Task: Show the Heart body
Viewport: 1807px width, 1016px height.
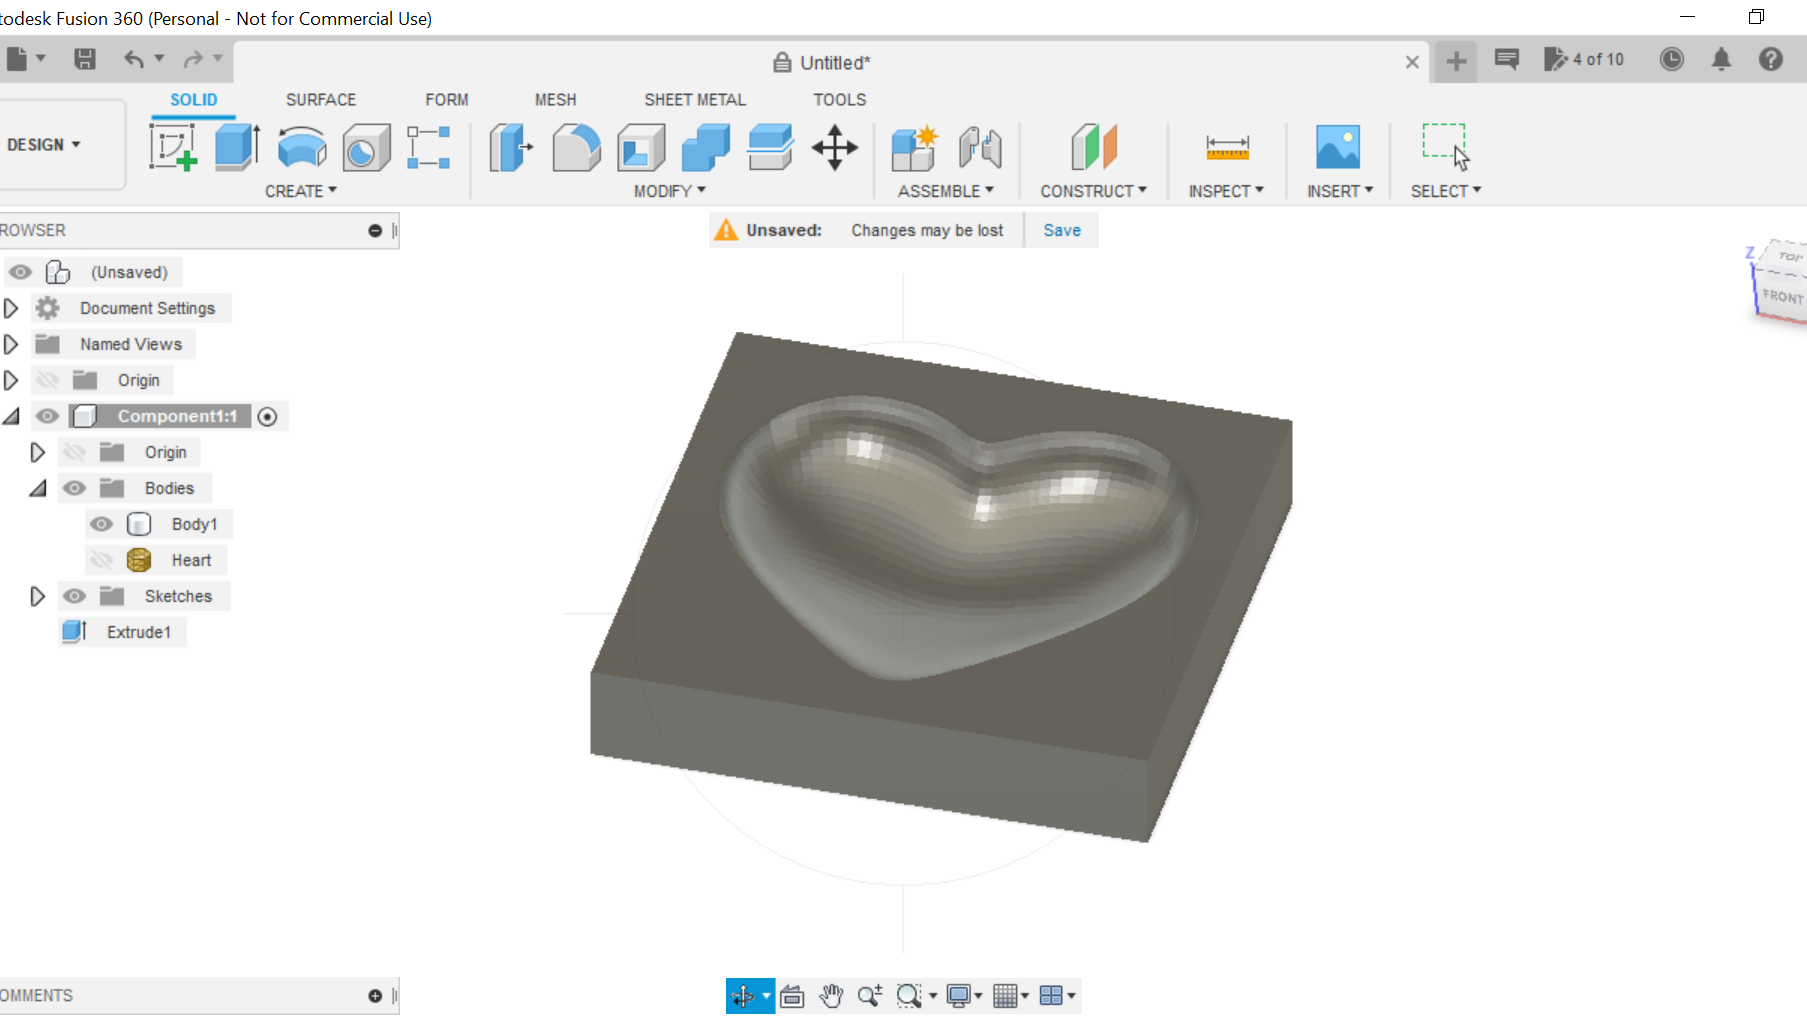Action: (x=101, y=559)
